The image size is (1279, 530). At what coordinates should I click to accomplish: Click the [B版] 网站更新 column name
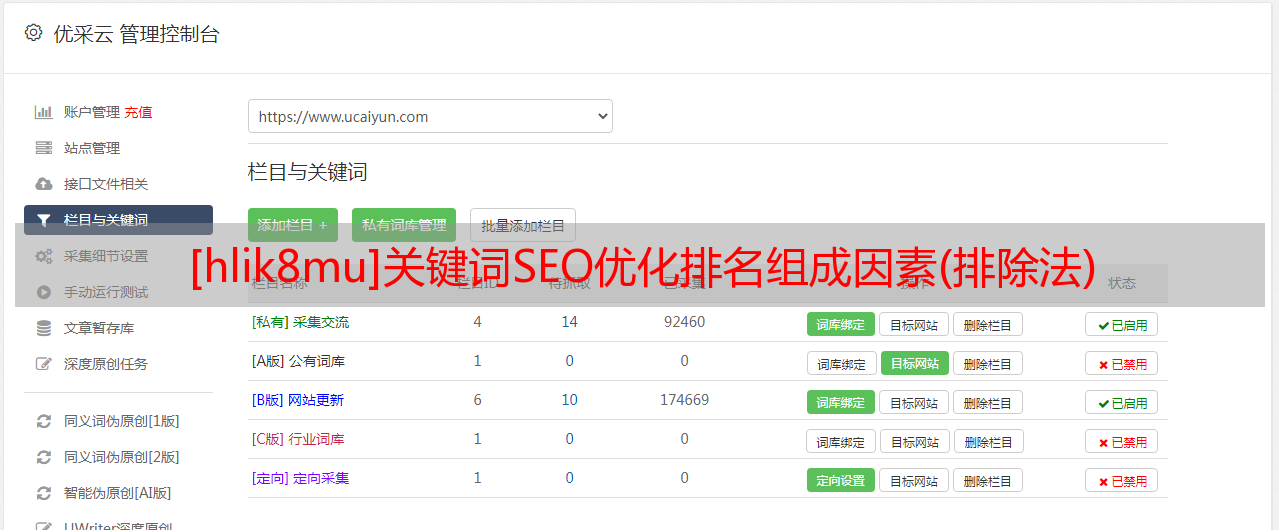coord(297,400)
